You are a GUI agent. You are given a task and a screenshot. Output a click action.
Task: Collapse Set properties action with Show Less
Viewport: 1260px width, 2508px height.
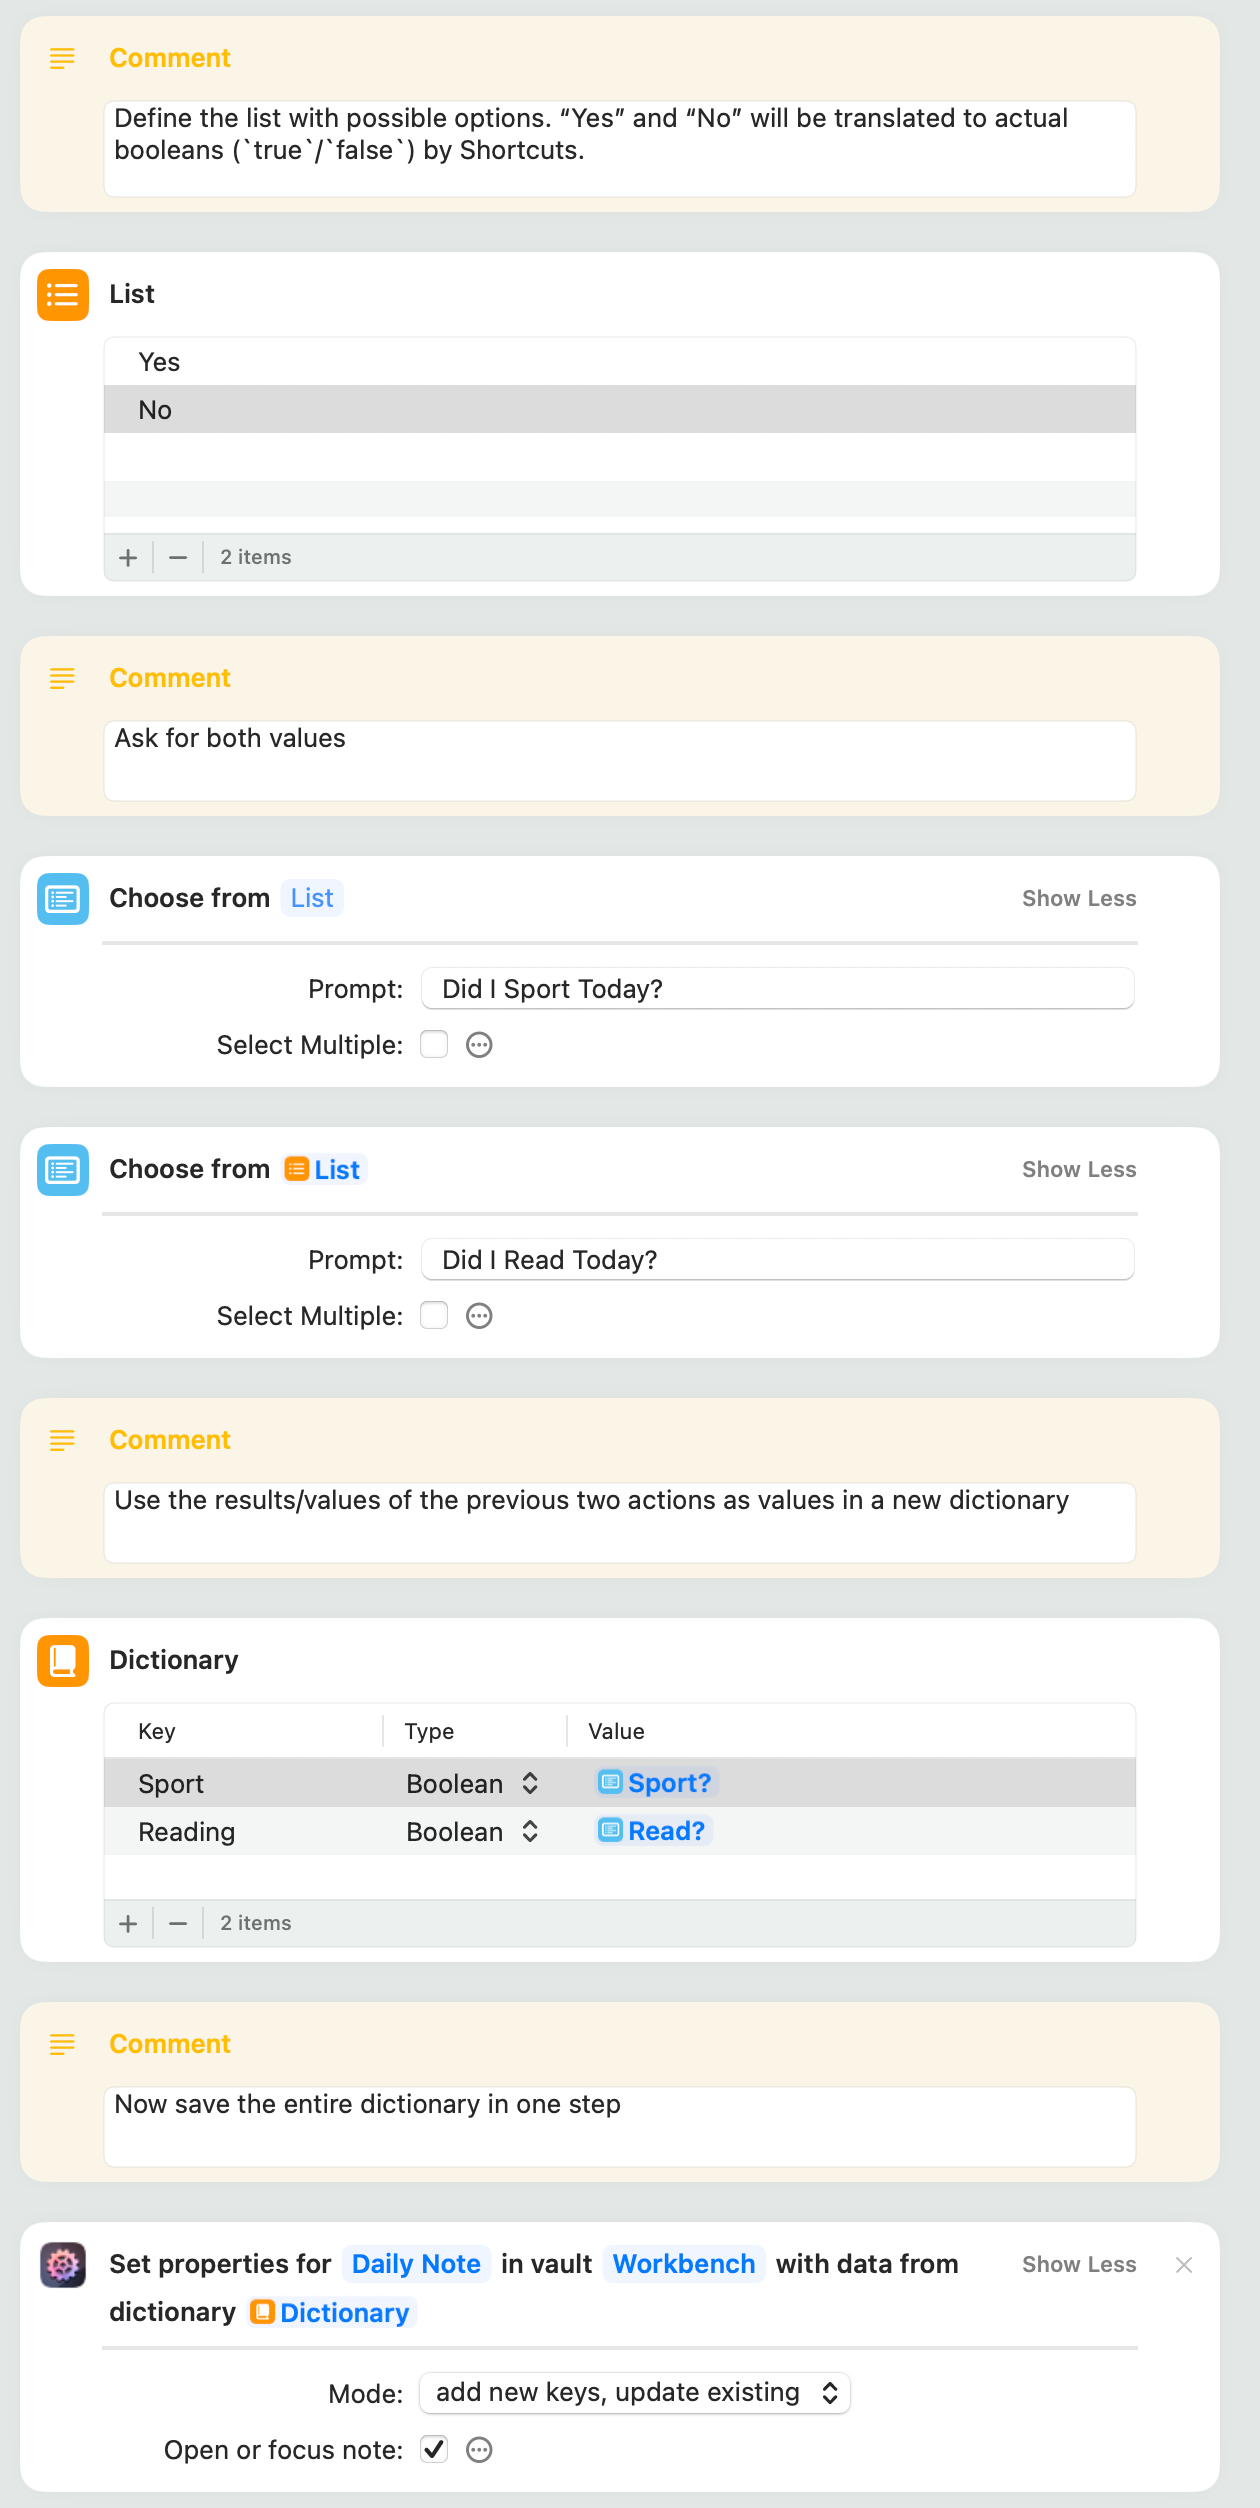click(1078, 2265)
